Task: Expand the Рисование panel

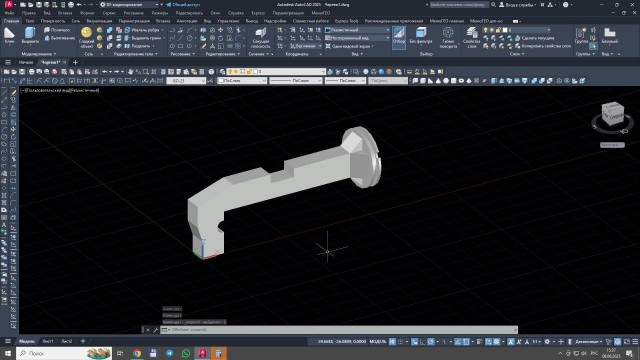Action: pyautogui.click(x=182, y=54)
